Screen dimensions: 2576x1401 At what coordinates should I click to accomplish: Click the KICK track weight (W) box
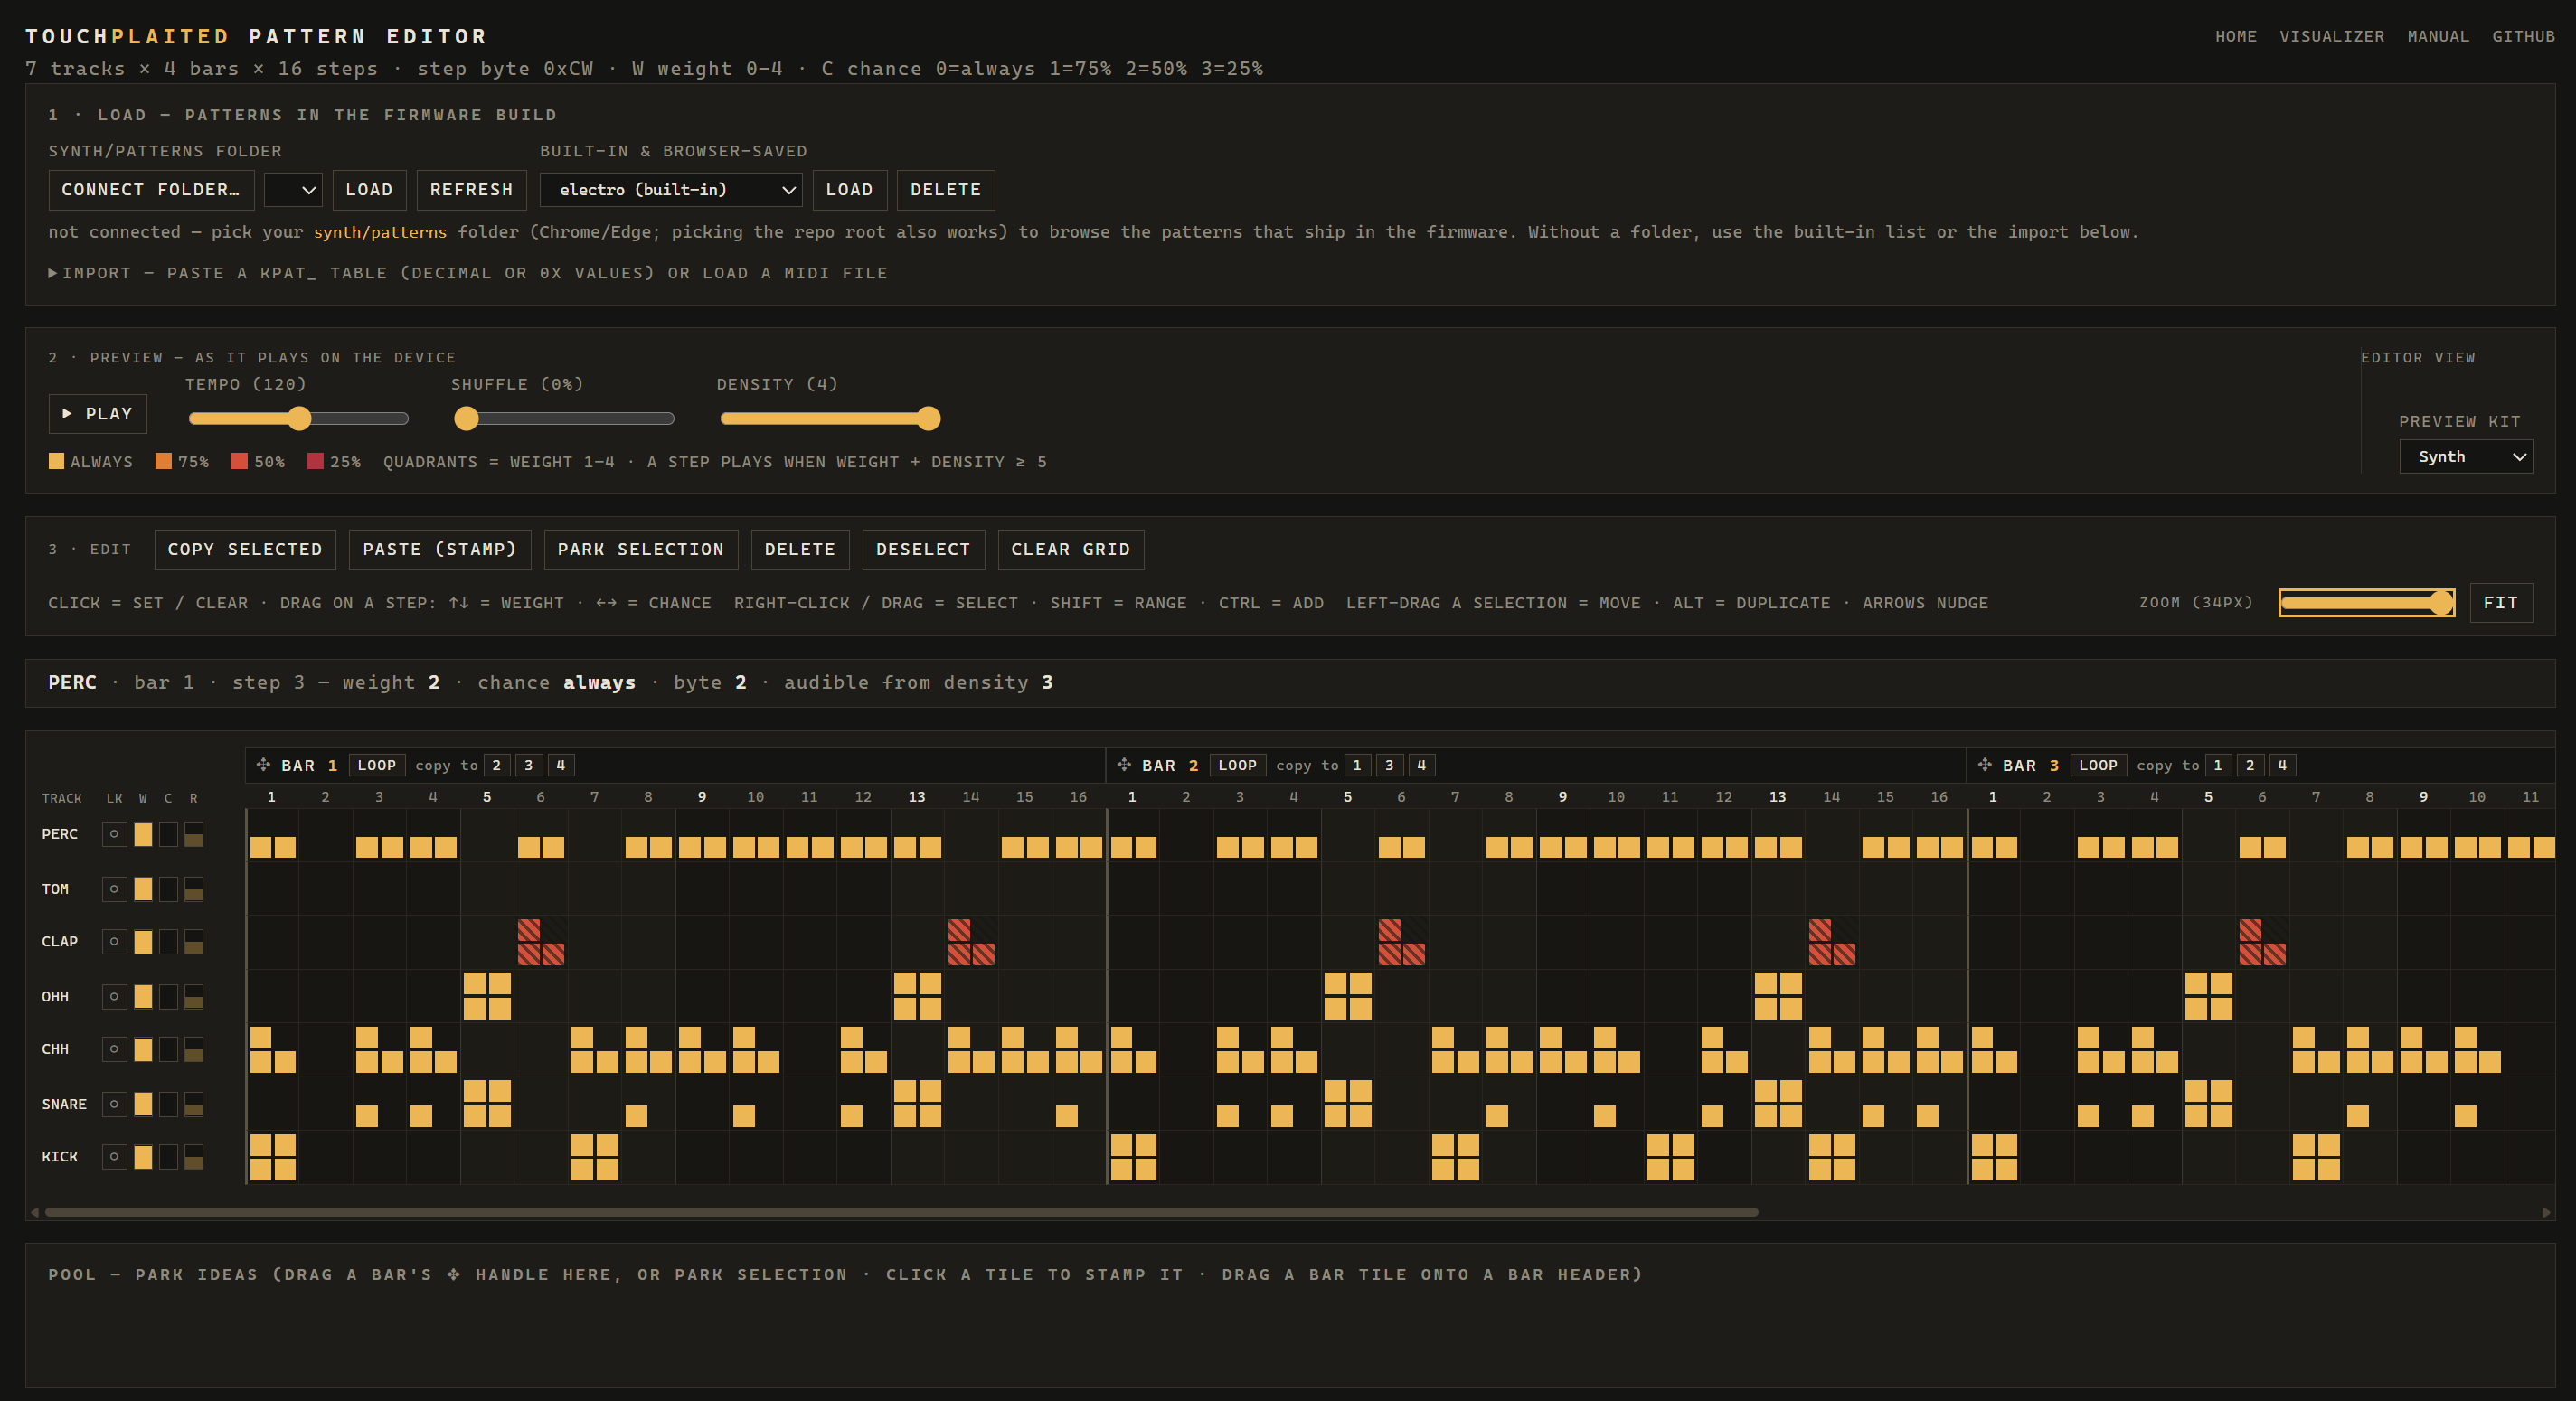pyautogui.click(x=143, y=1157)
